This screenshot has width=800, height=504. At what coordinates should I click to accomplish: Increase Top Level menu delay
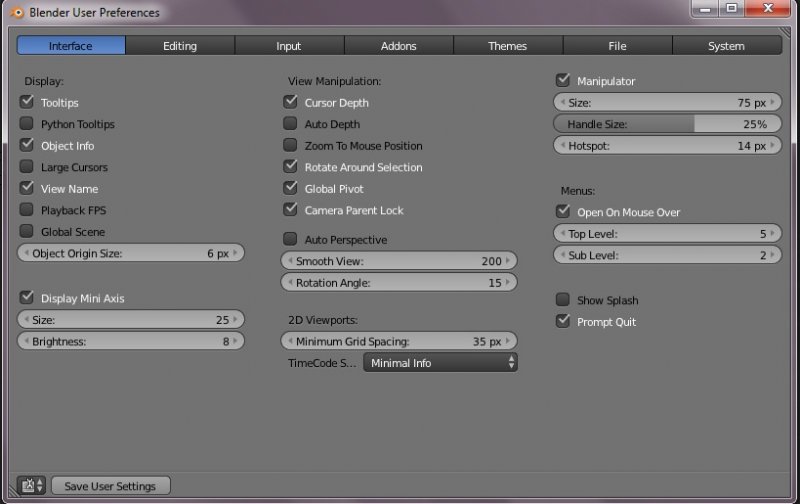click(772, 233)
